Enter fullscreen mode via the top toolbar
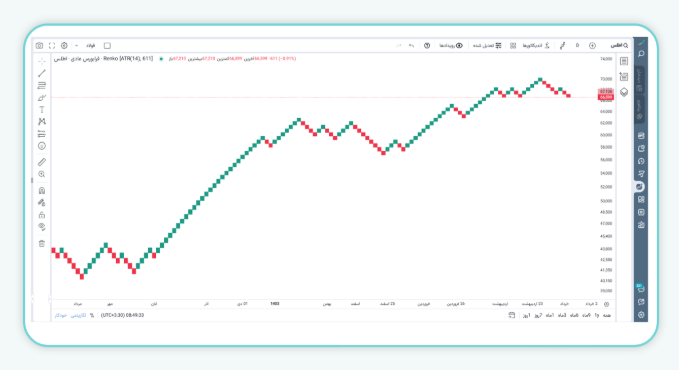 pyautogui.click(x=52, y=45)
